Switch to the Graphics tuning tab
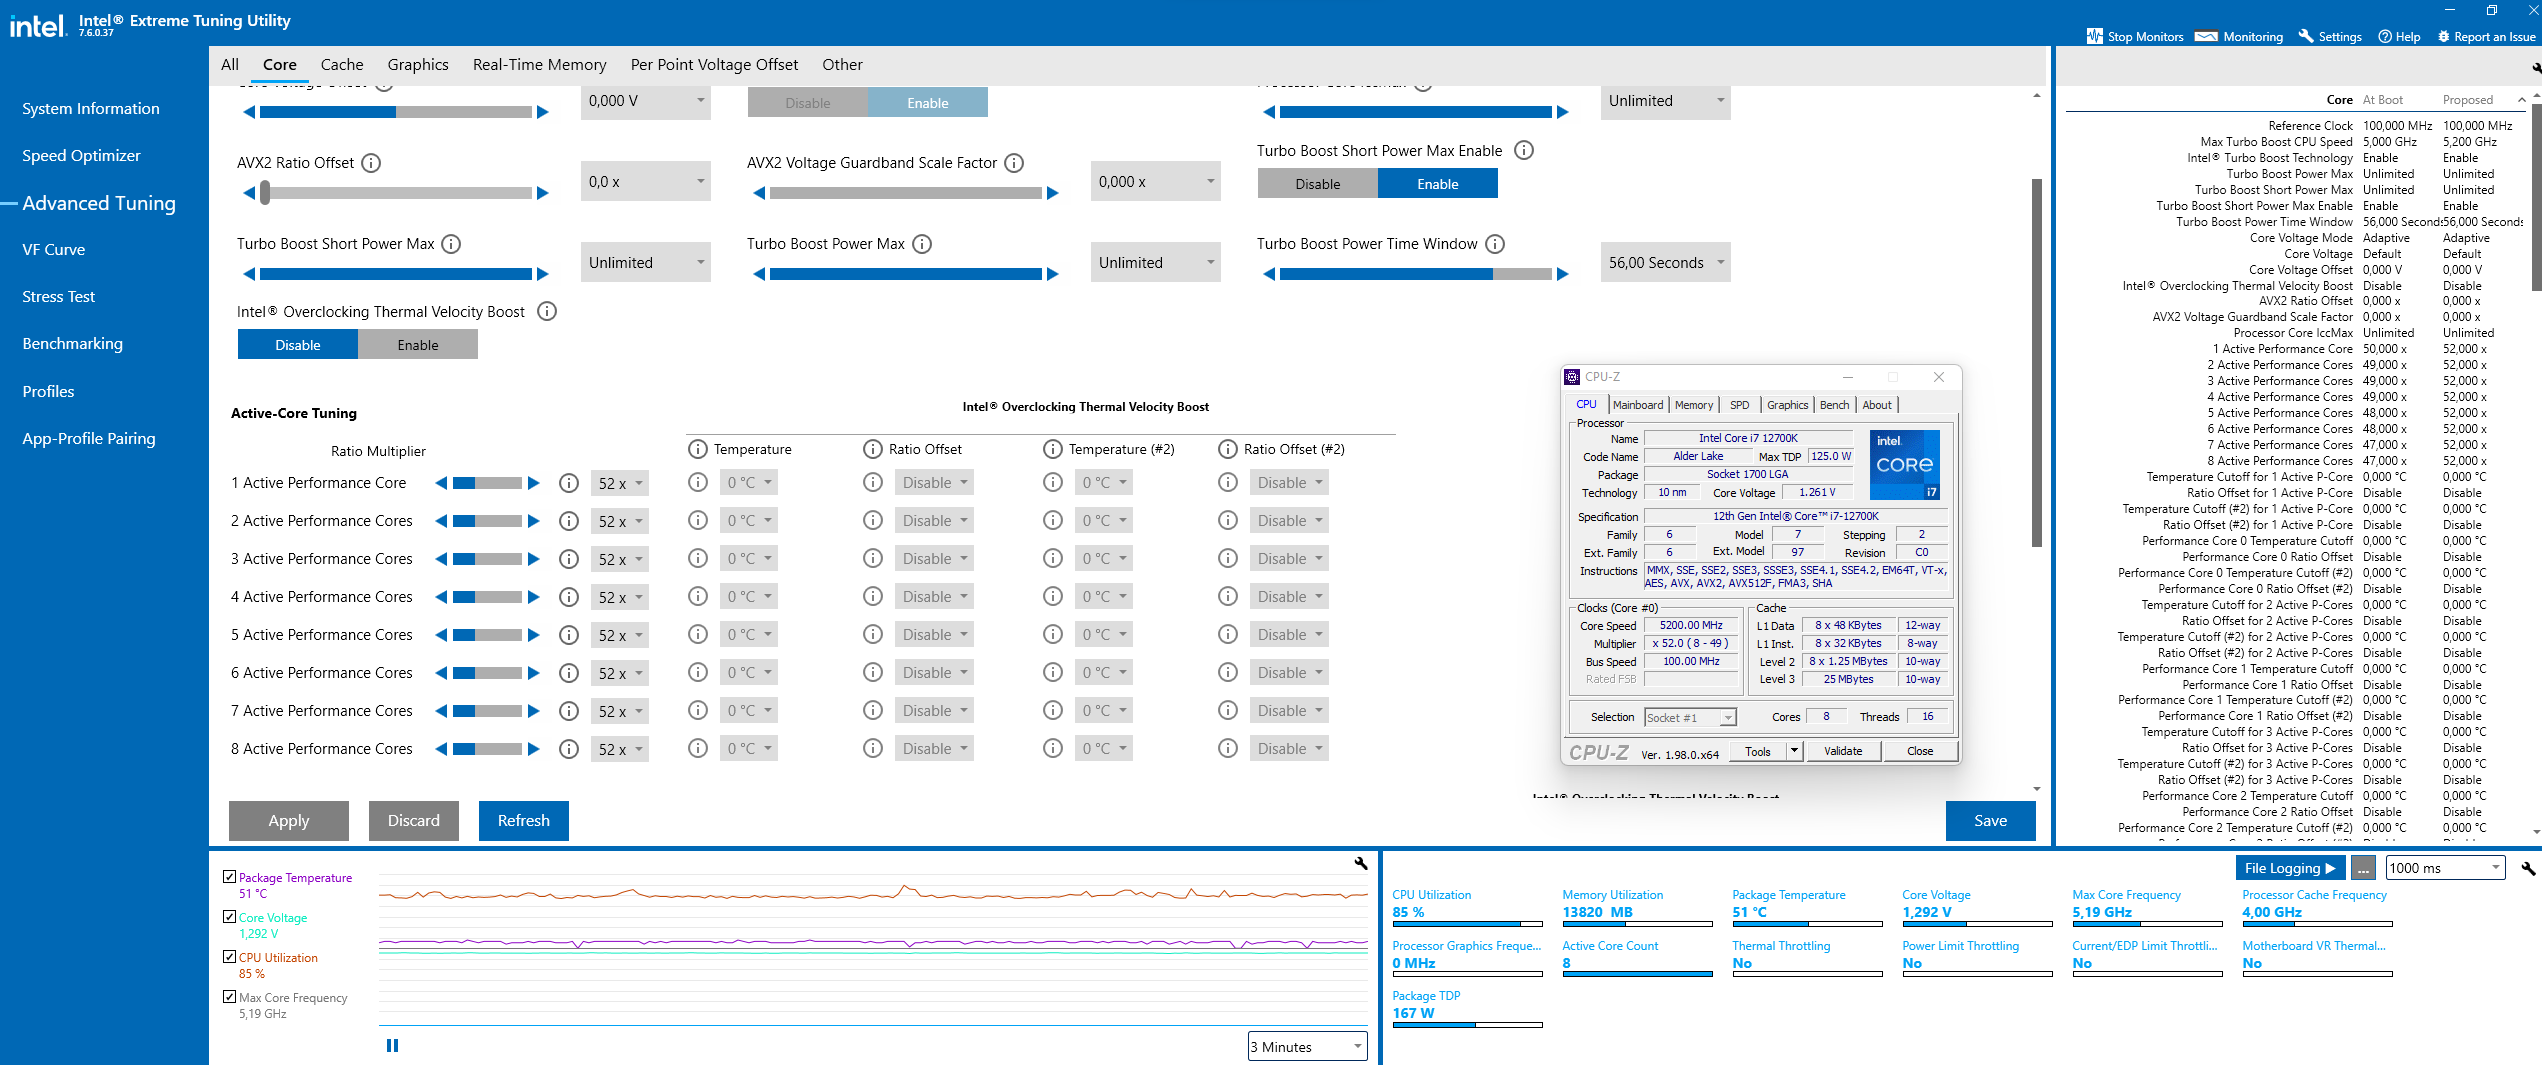This screenshot has width=2542, height=1065. pos(418,65)
